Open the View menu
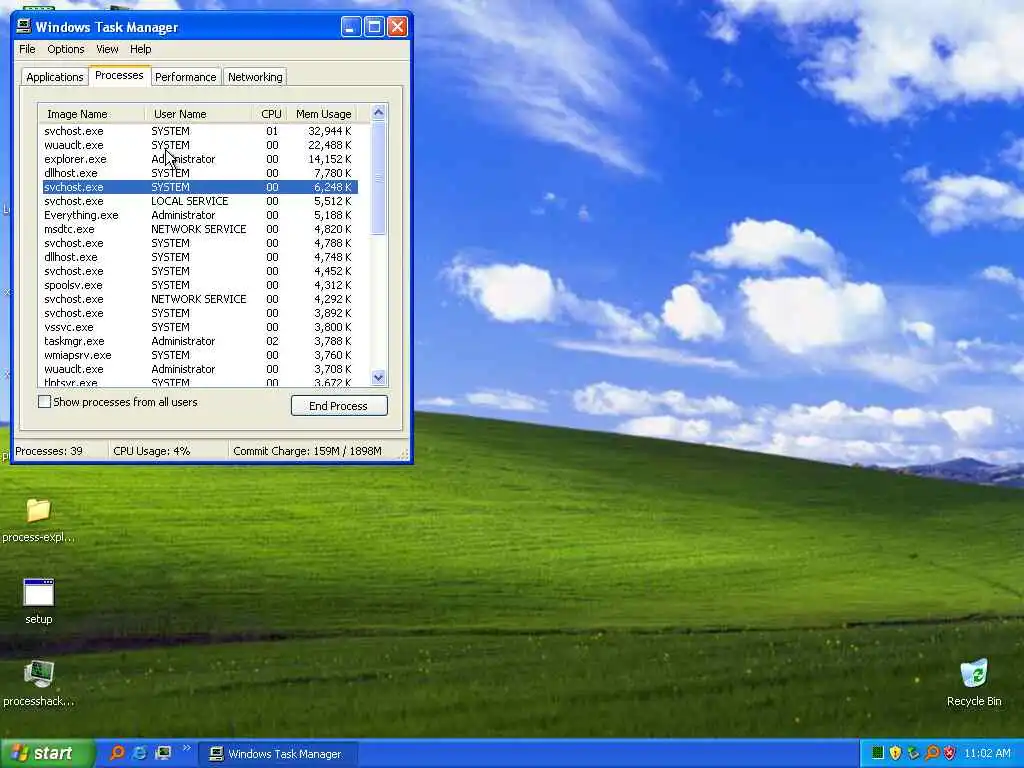 (107, 49)
